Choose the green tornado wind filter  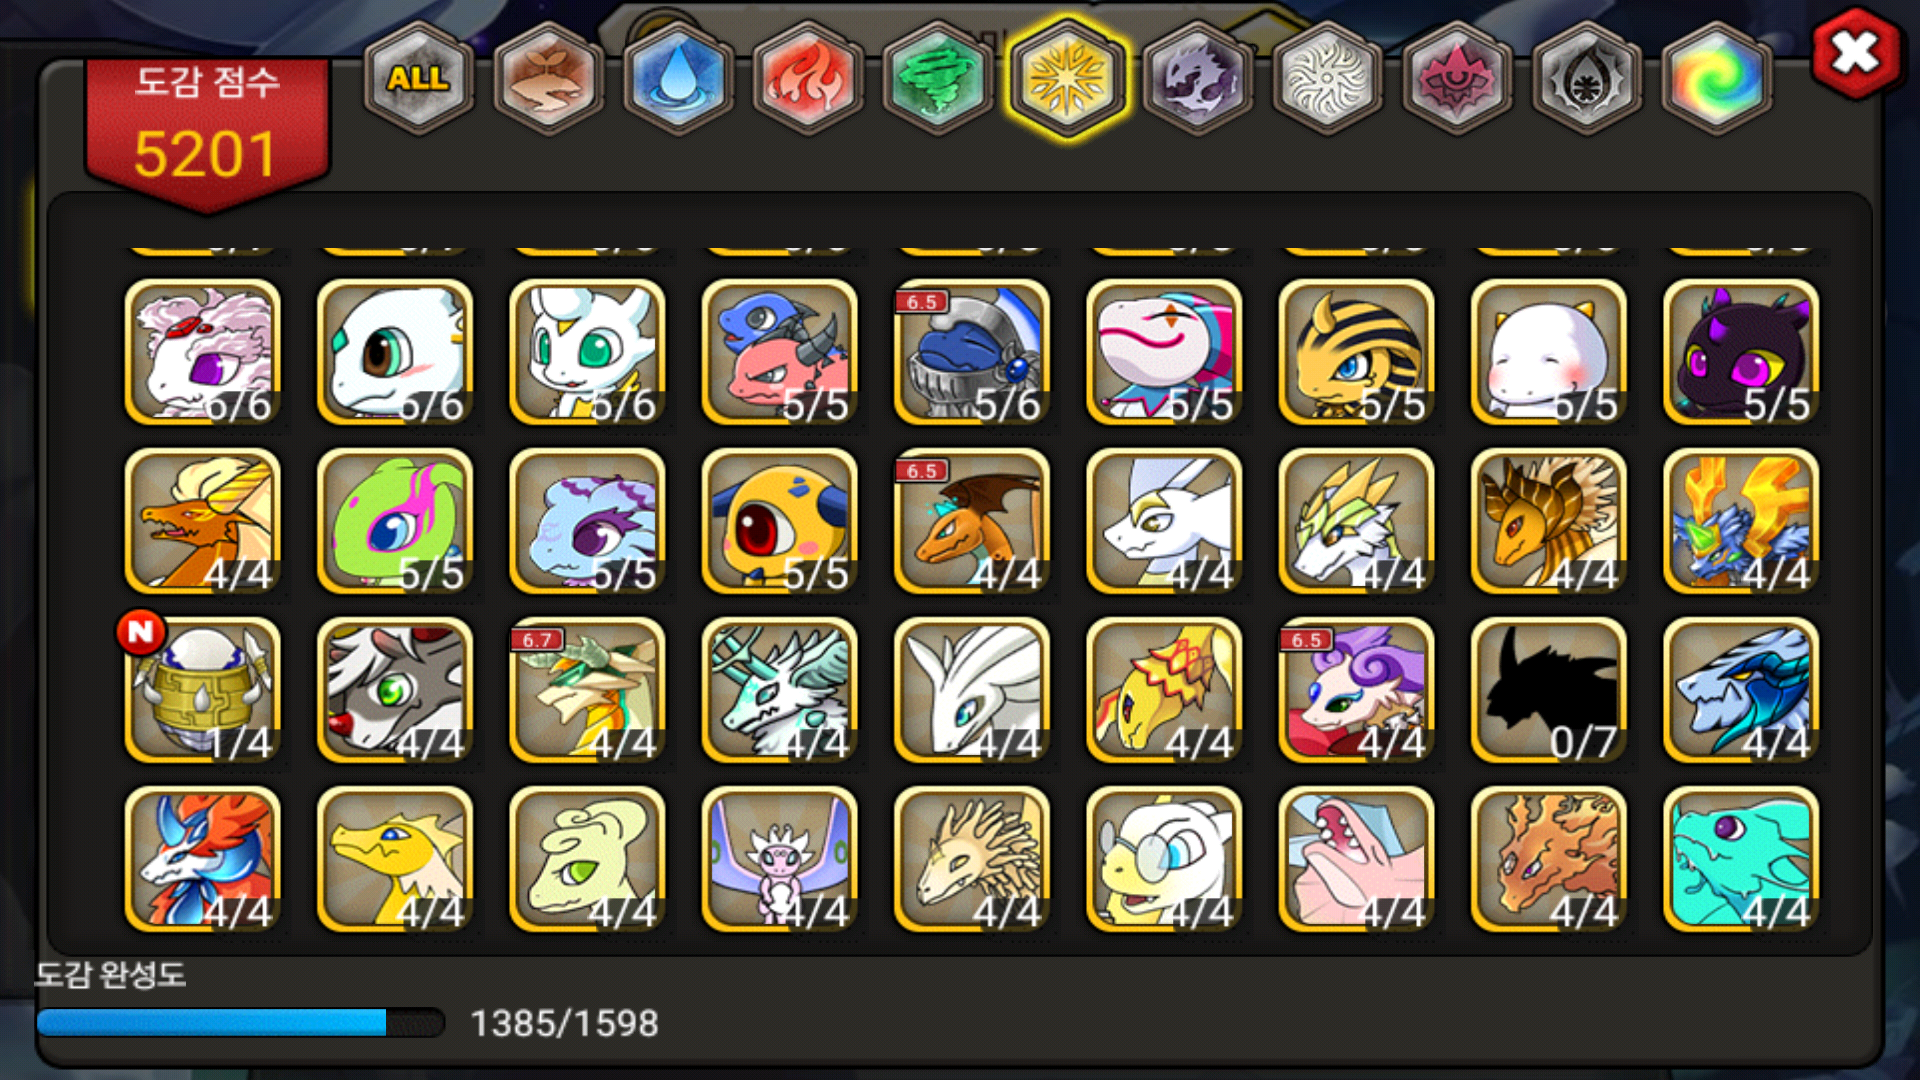coord(938,78)
